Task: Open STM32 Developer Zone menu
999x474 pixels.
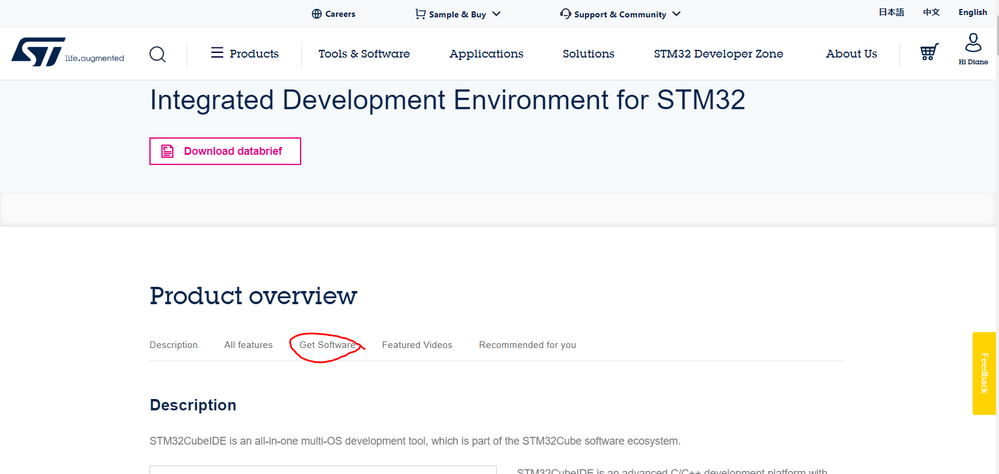Action: click(718, 54)
